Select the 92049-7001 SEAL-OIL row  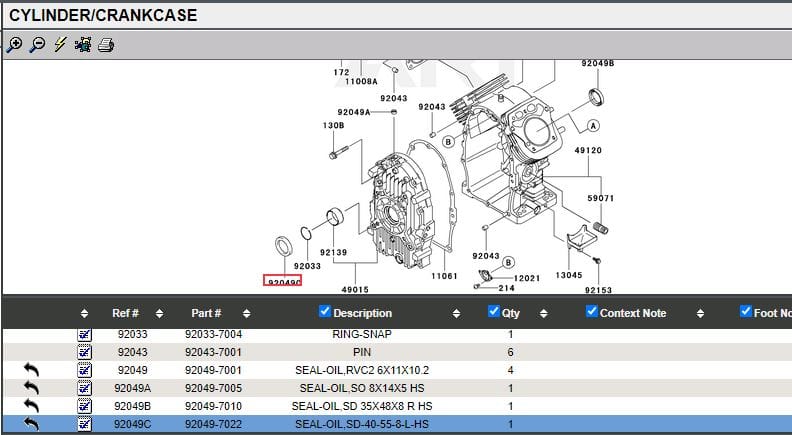pos(364,370)
